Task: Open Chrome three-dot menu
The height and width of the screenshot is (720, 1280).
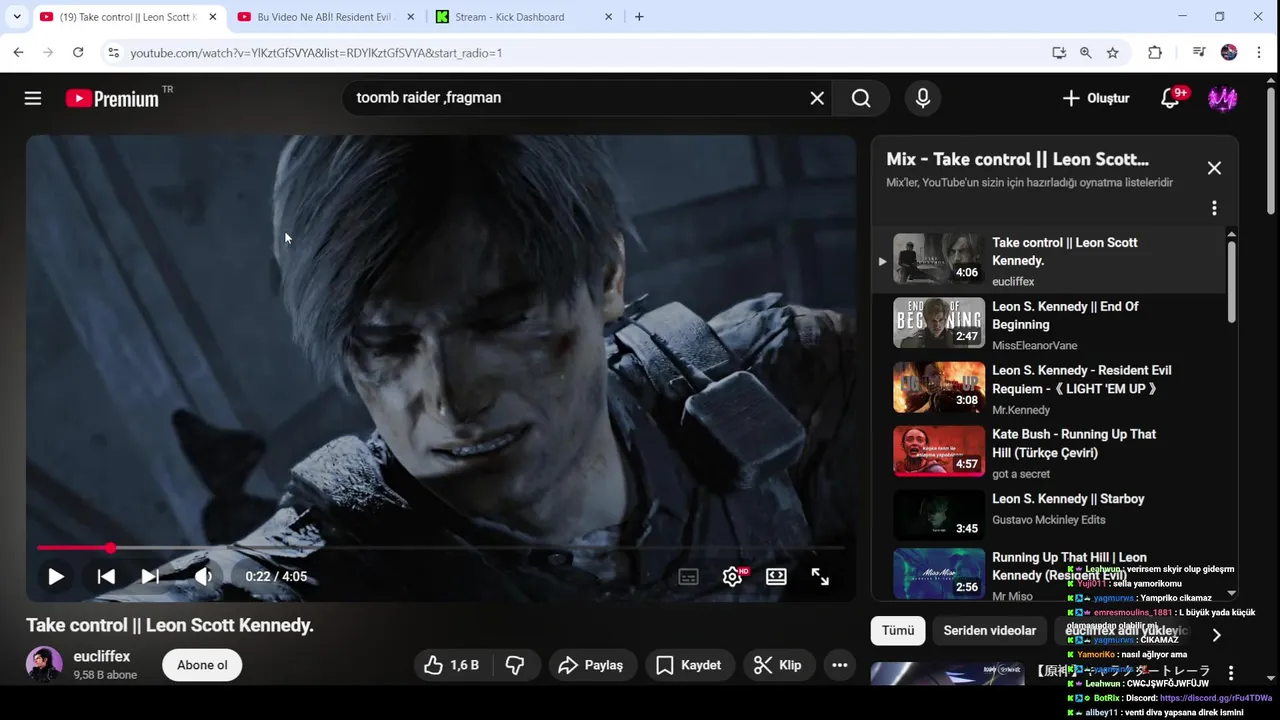Action: 1258,53
